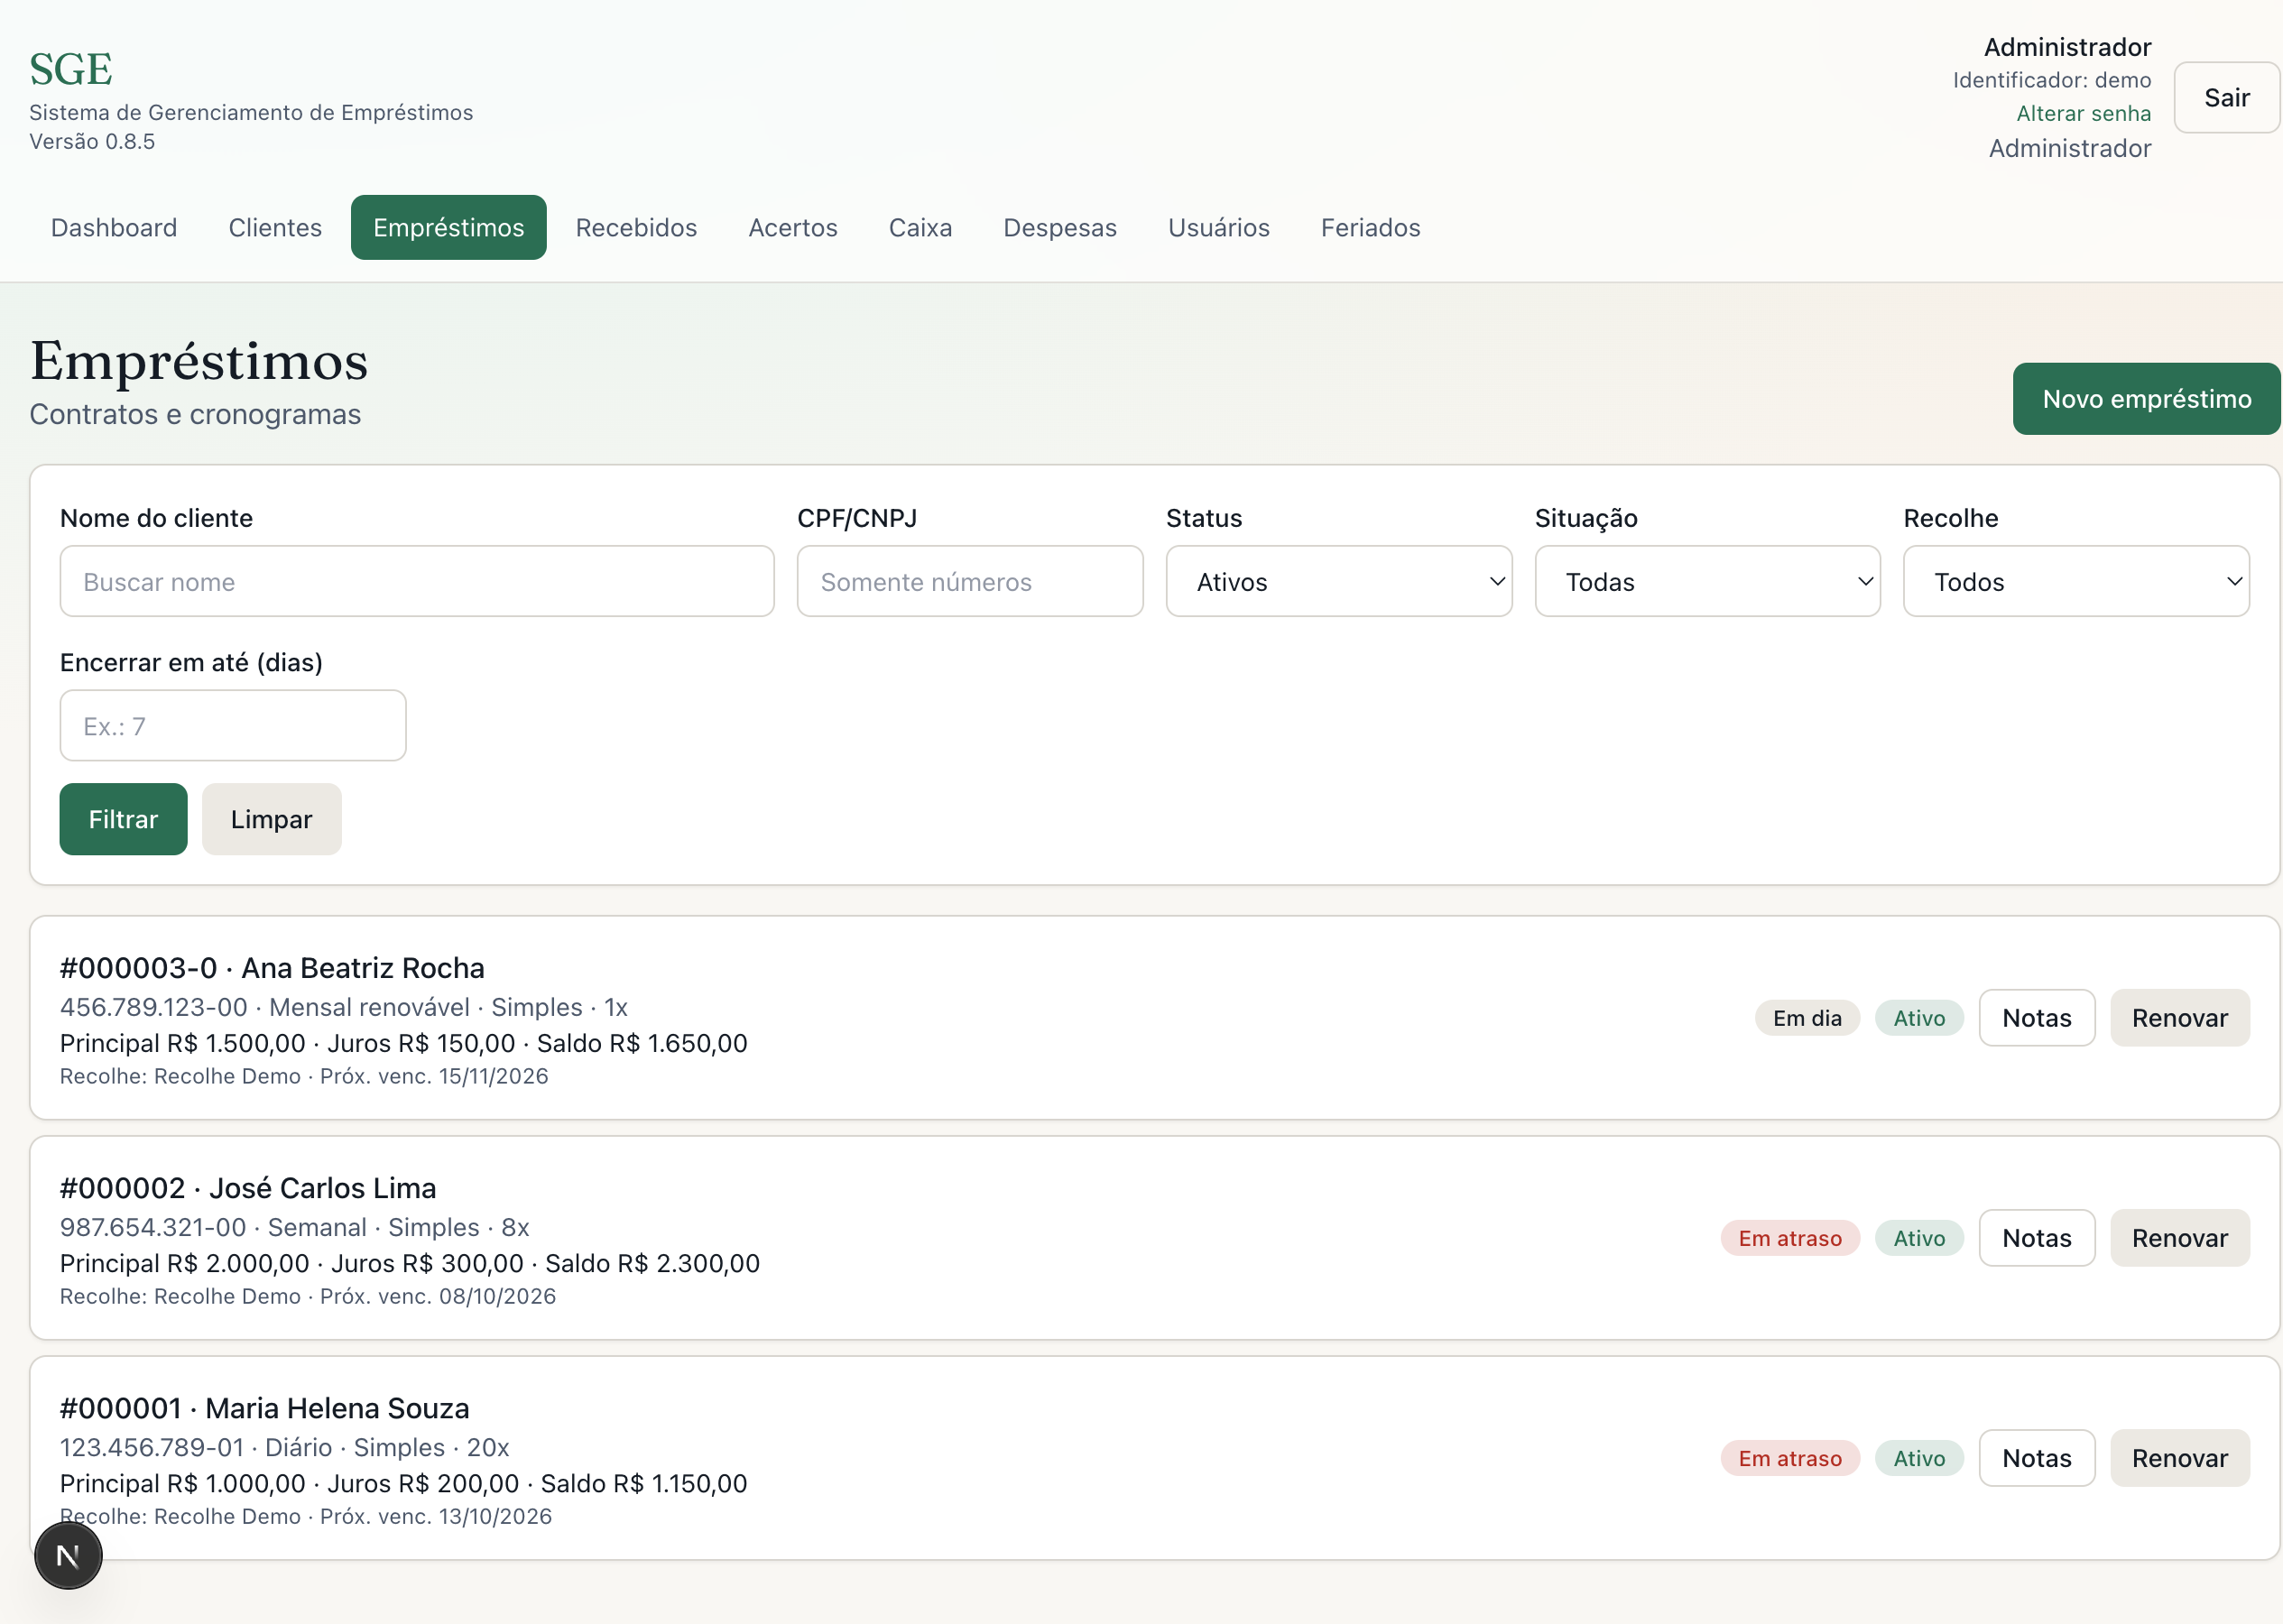Select the Empréstimos tab
Screen dimensions: 2283x1624
(x=449, y=228)
